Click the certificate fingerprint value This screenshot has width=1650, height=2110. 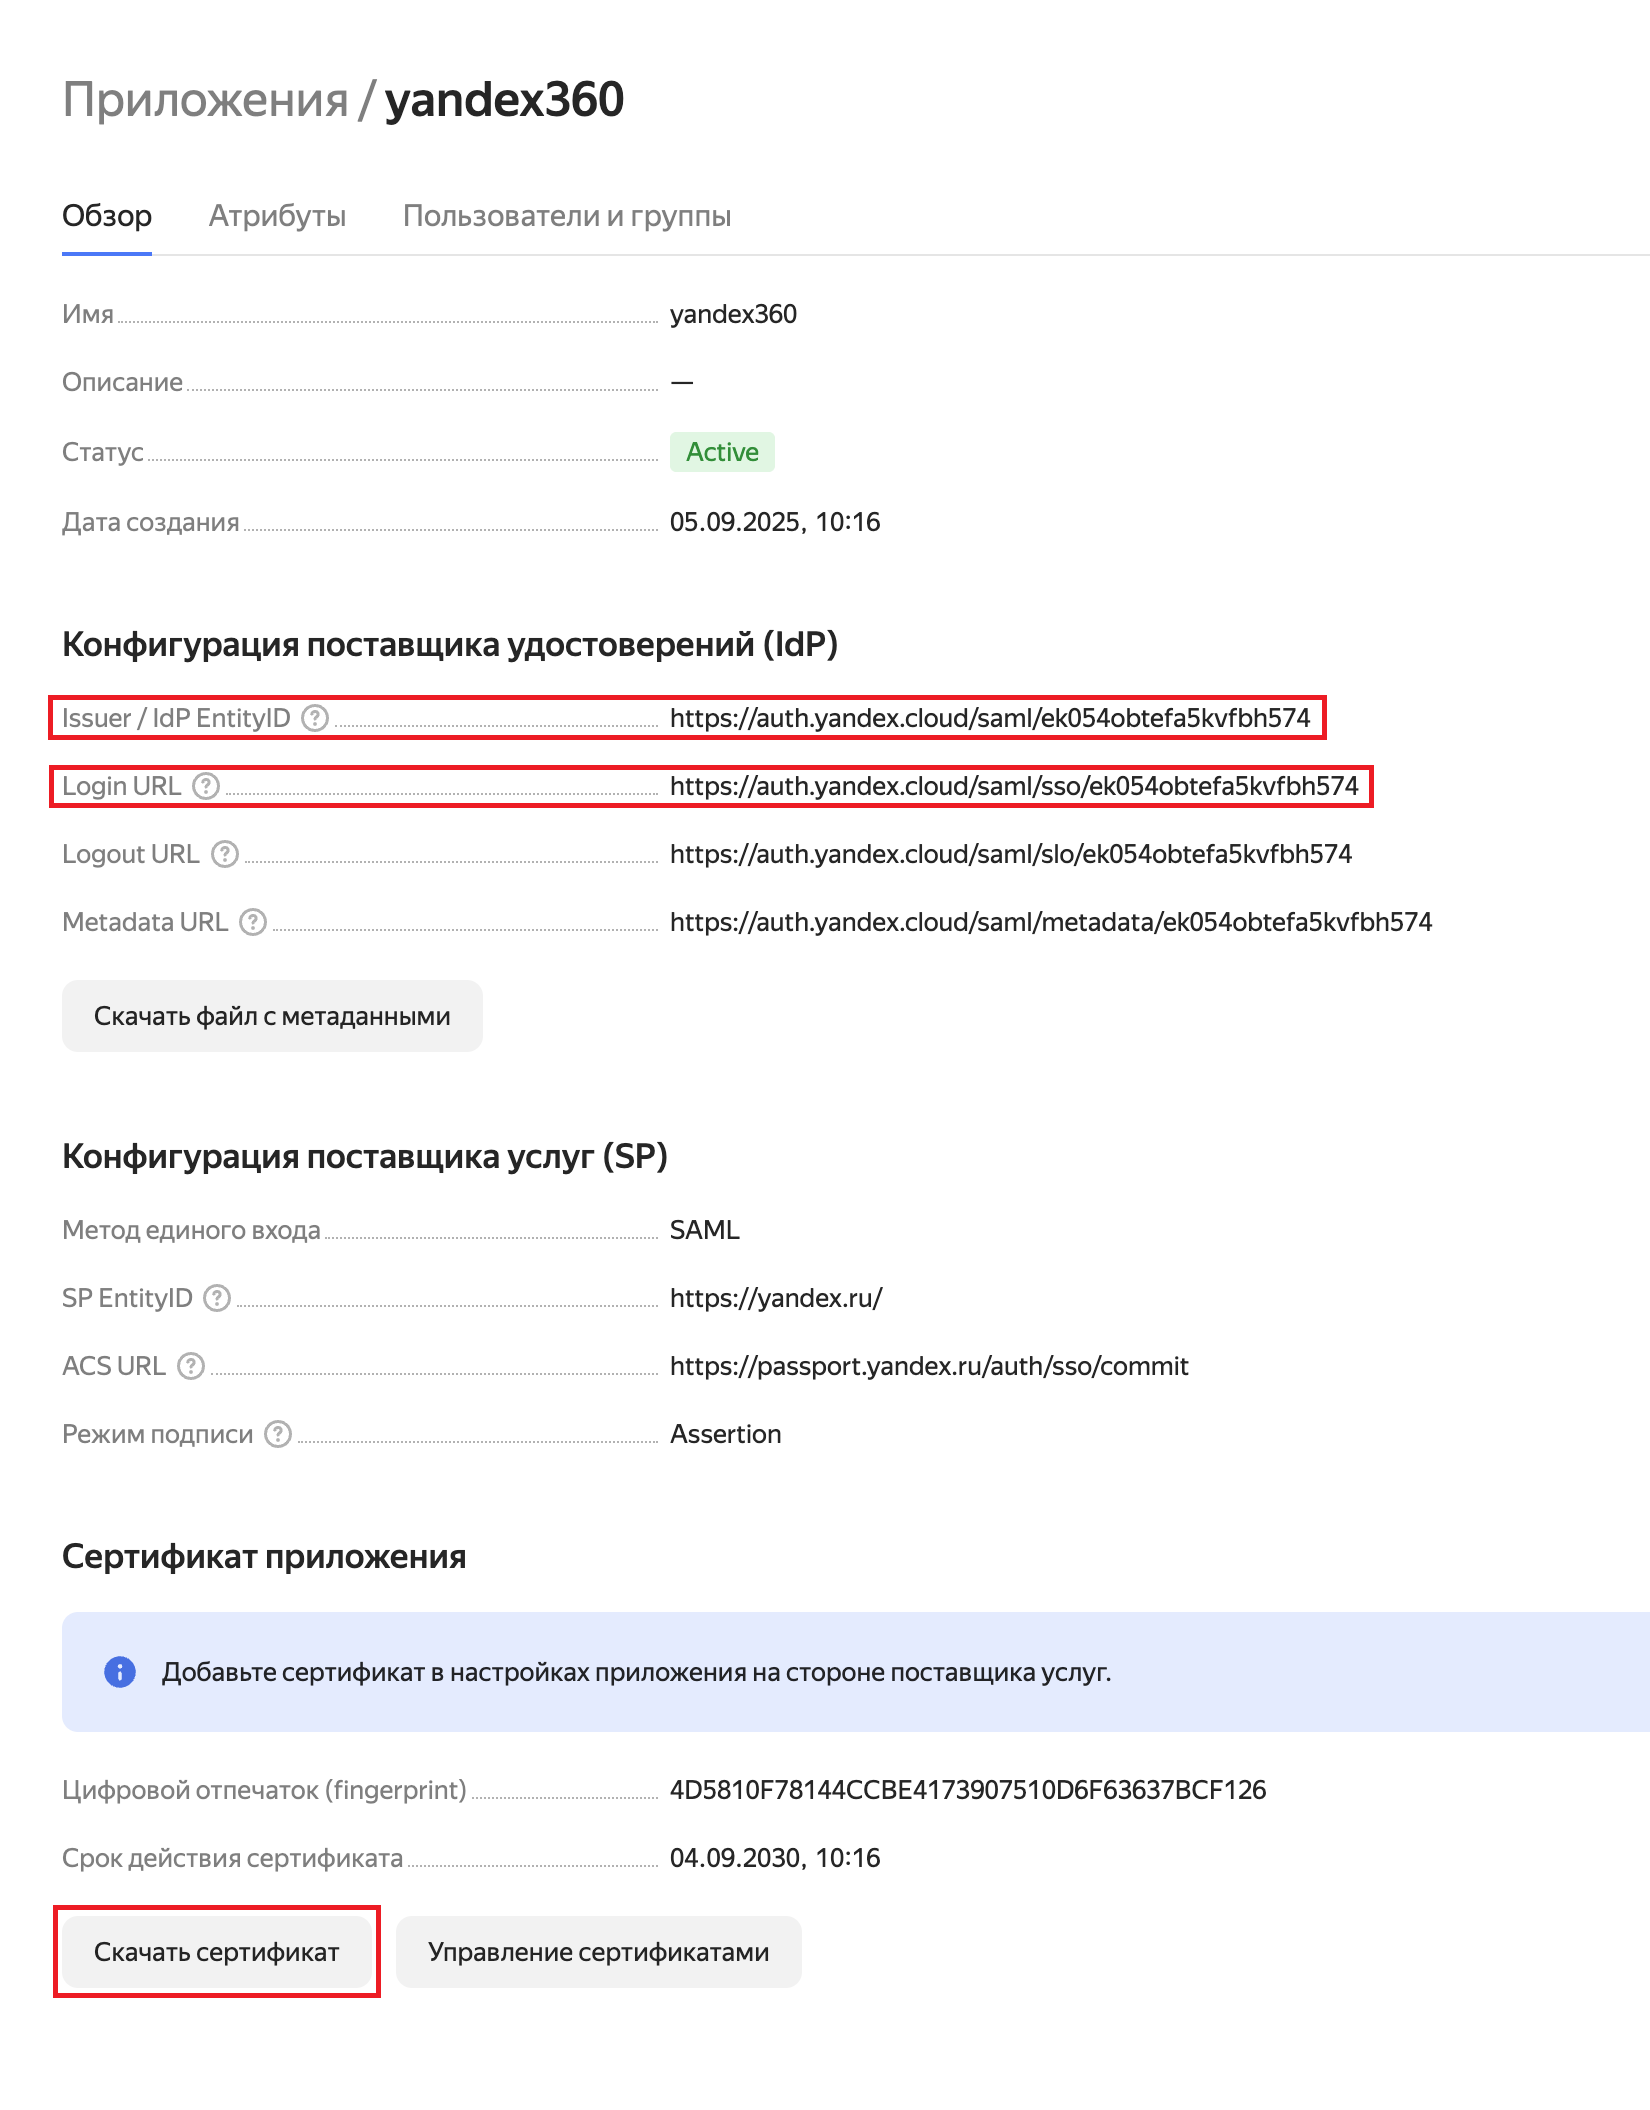(967, 1790)
